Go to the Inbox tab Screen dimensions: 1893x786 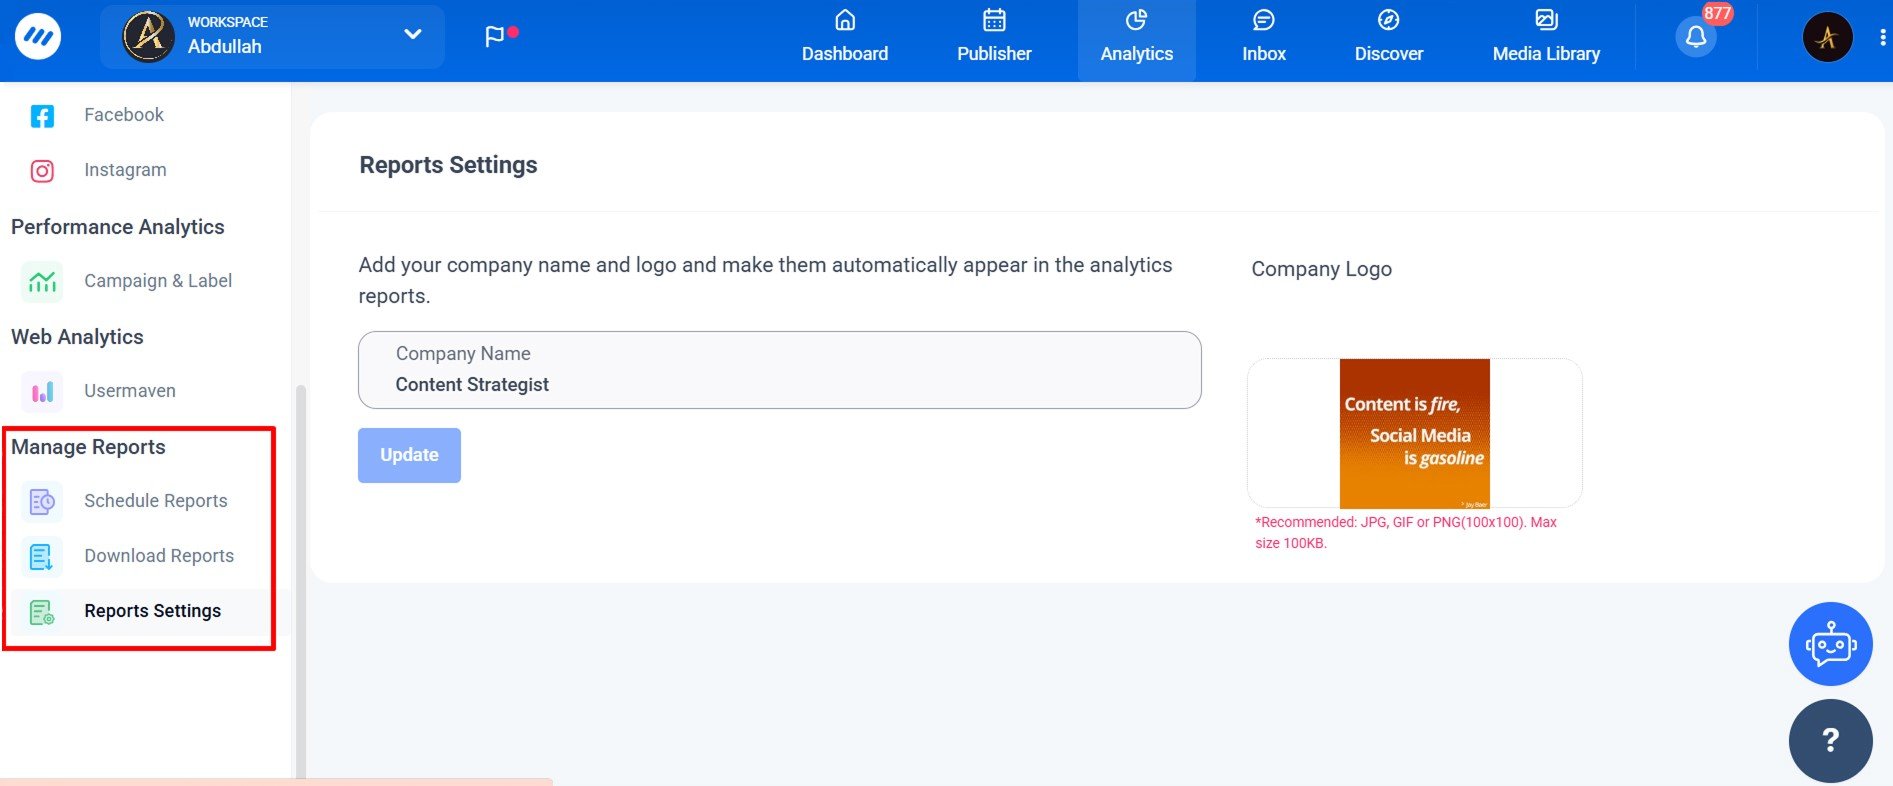point(1263,38)
